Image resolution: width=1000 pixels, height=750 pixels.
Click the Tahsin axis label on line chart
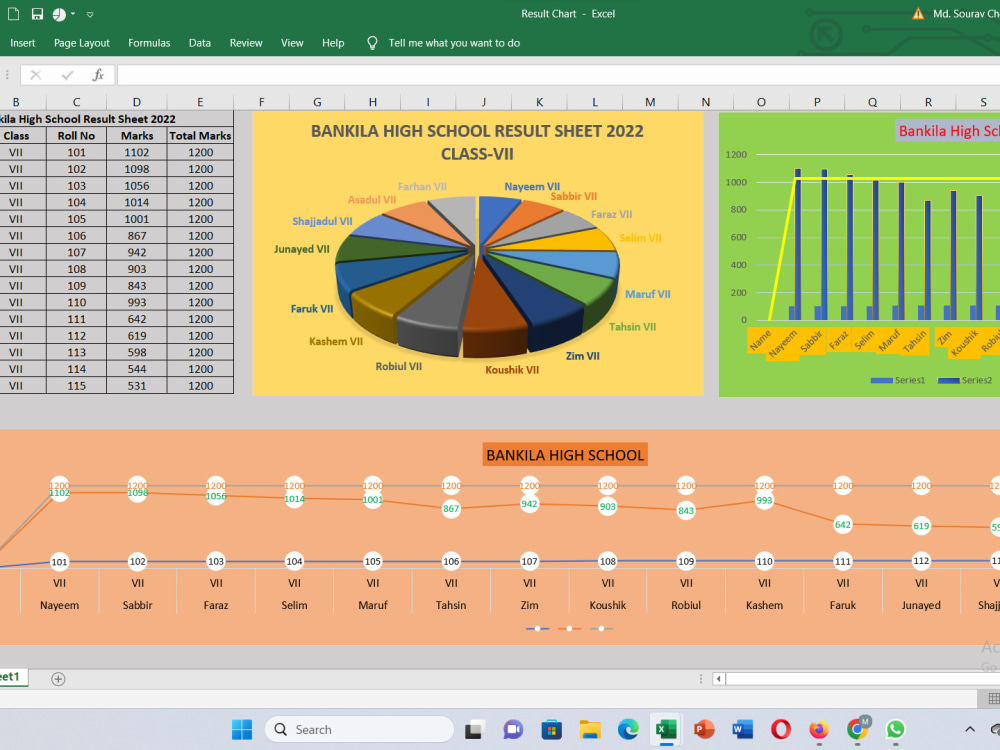(451, 605)
